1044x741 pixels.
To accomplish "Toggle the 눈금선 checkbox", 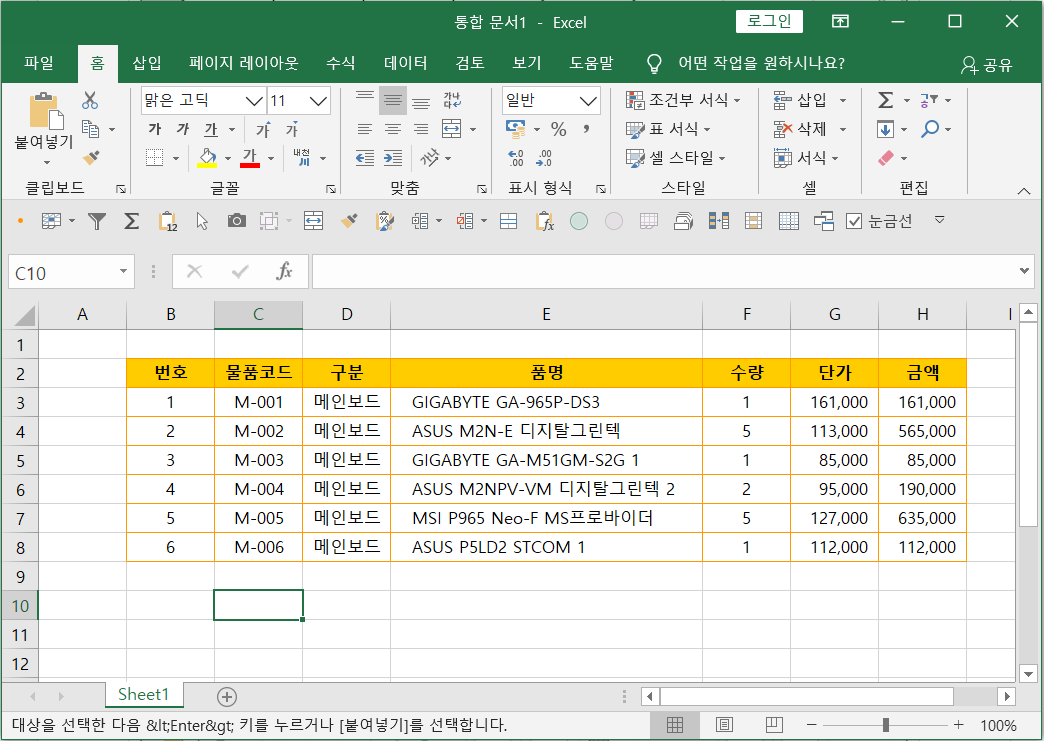I will click(x=854, y=221).
